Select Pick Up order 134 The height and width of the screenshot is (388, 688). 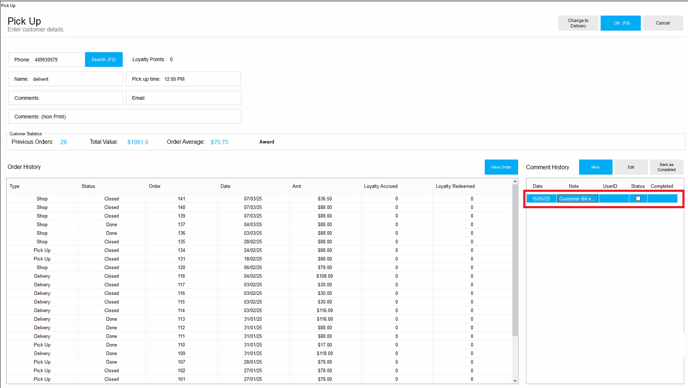tap(259, 250)
